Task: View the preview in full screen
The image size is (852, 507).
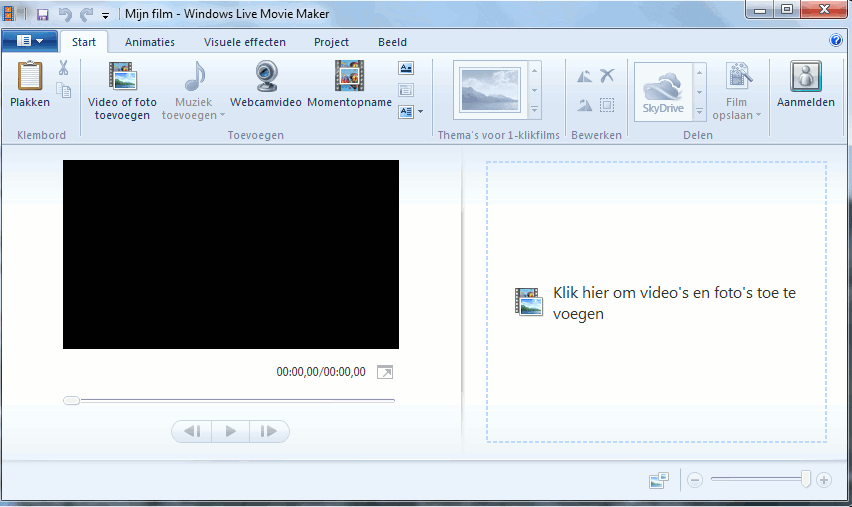Action: pyautogui.click(x=385, y=372)
